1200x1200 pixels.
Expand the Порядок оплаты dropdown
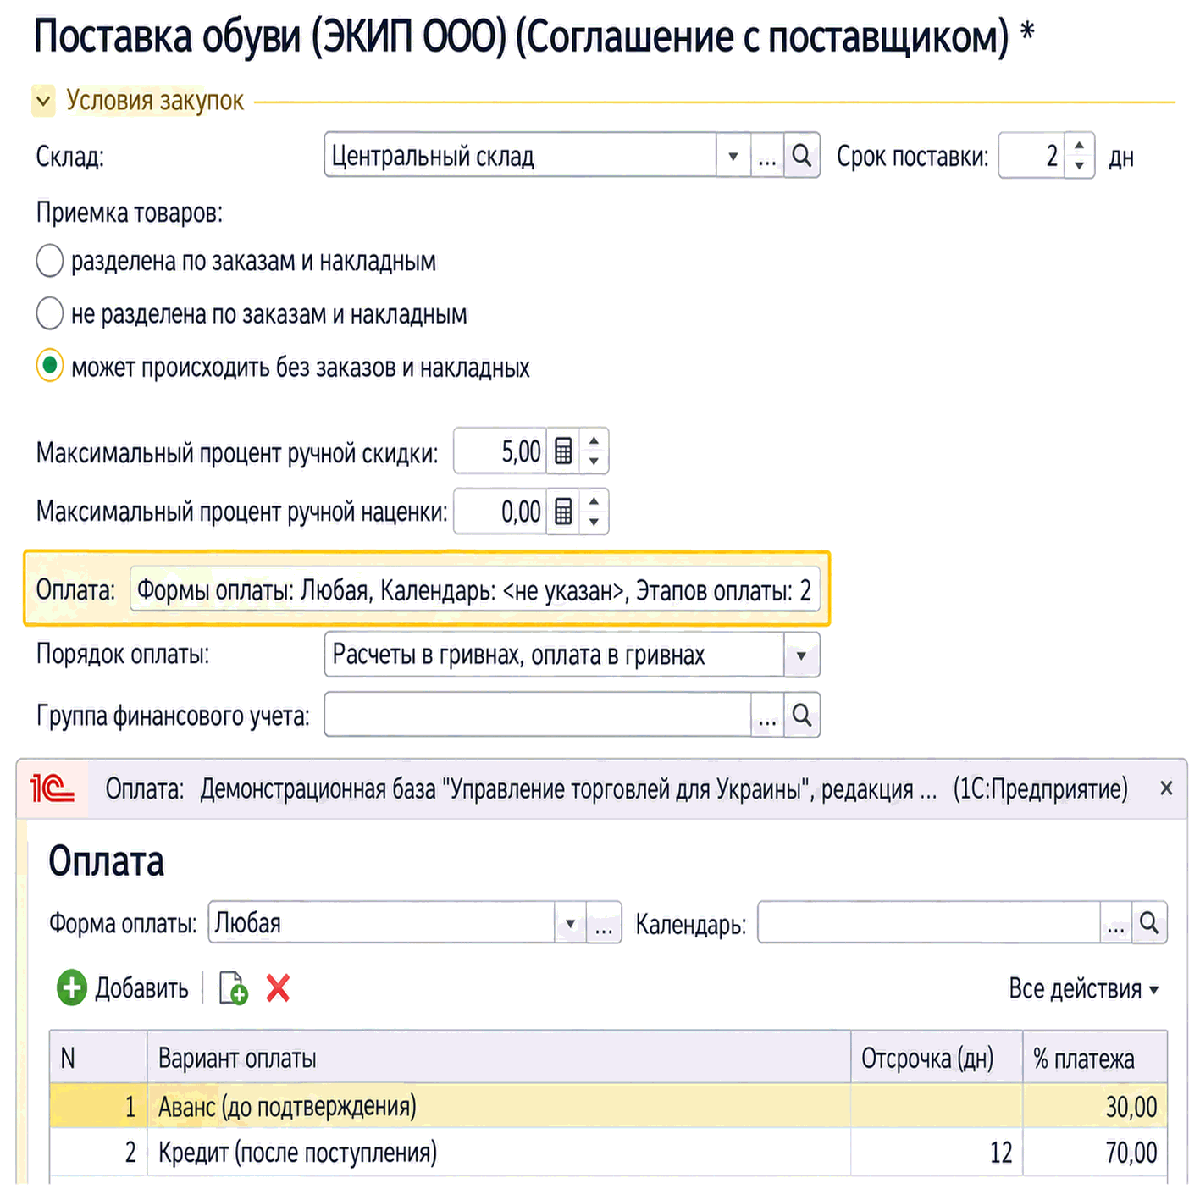pyautogui.click(x=801, y=656)
